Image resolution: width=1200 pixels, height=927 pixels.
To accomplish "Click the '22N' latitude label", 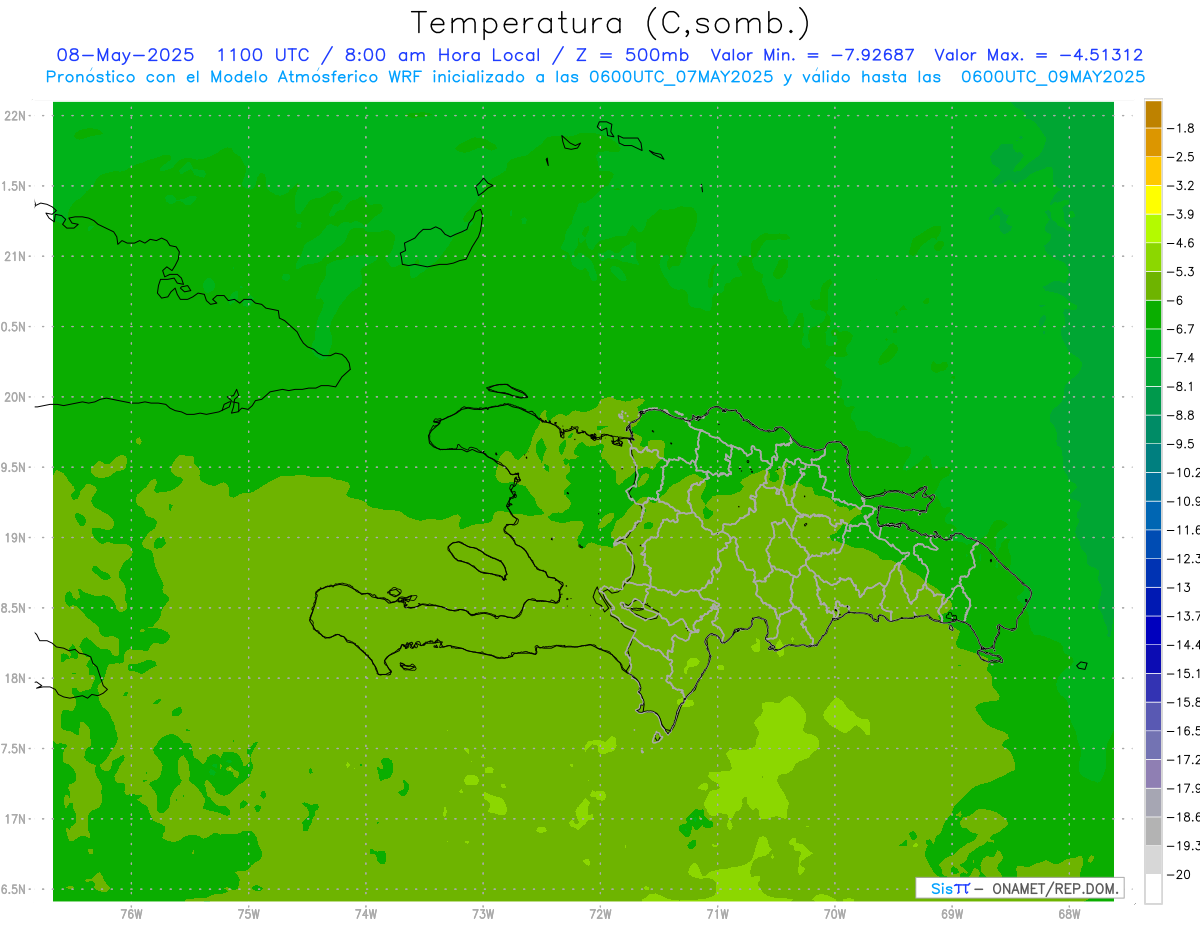I will pyautogui.click(x=17, y=116).
